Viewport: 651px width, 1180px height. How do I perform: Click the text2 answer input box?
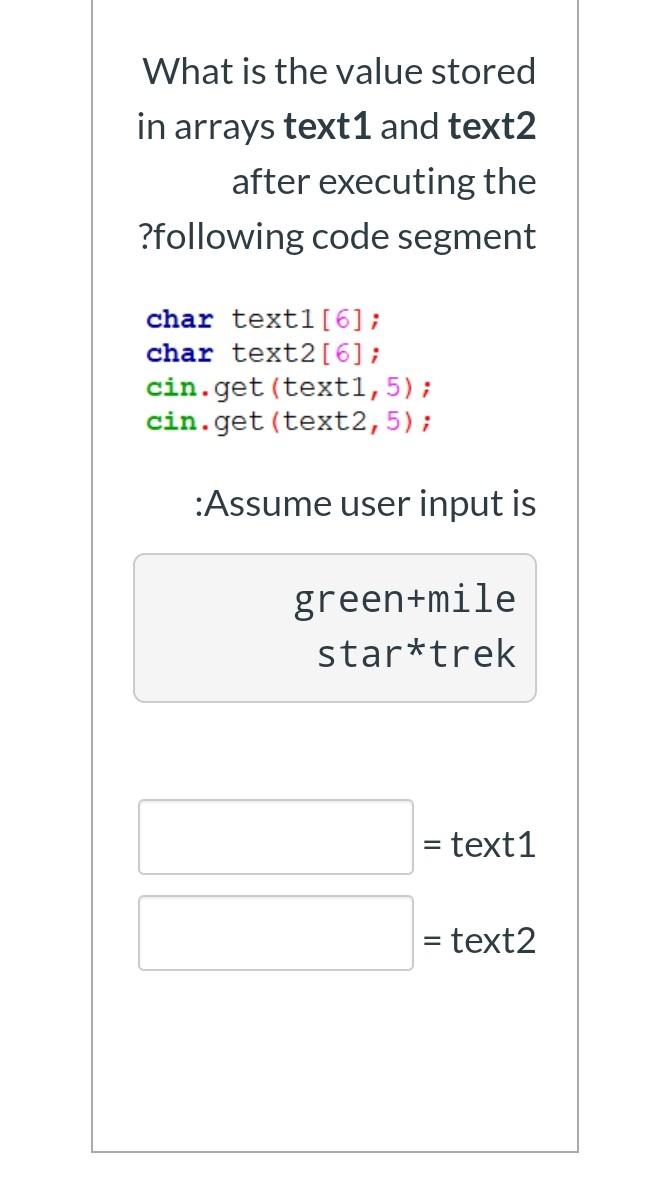pyautogui.click(x=275, y=932)
